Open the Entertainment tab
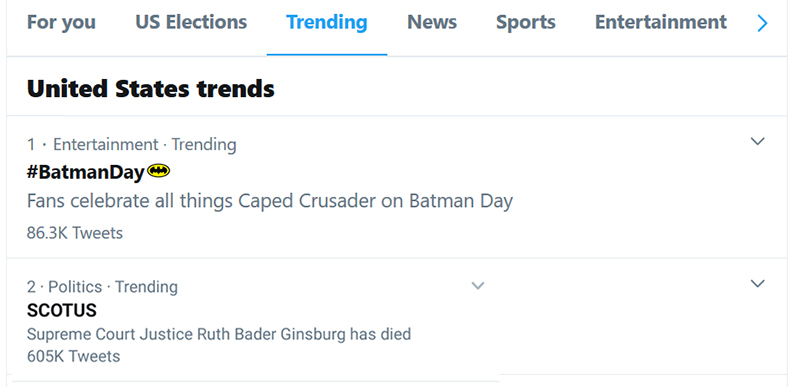 [x=661, y=22]
